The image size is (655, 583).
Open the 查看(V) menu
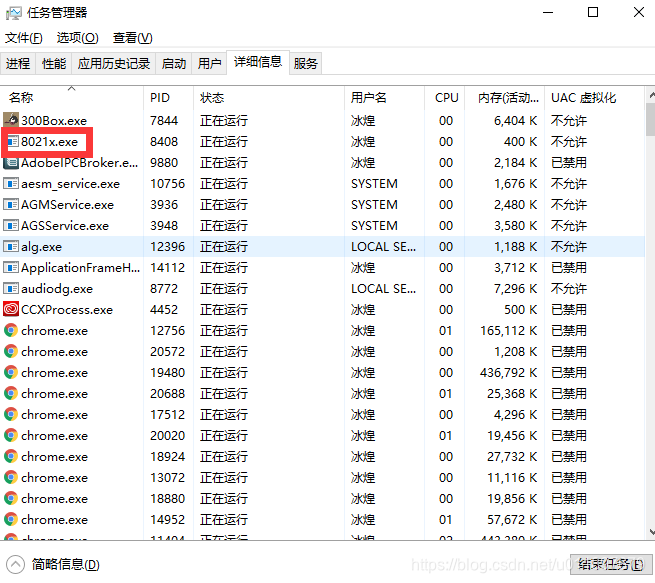point(132,38)
